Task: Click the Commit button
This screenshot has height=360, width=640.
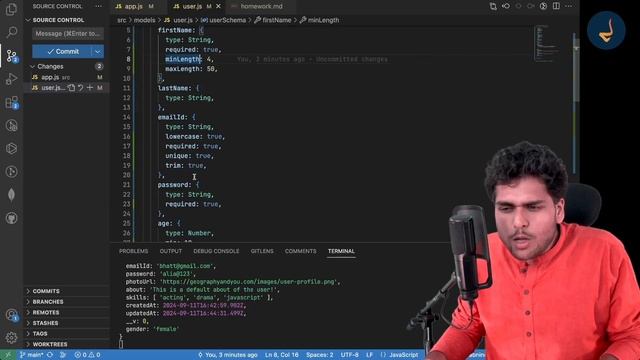Action: tap(62, 51)
